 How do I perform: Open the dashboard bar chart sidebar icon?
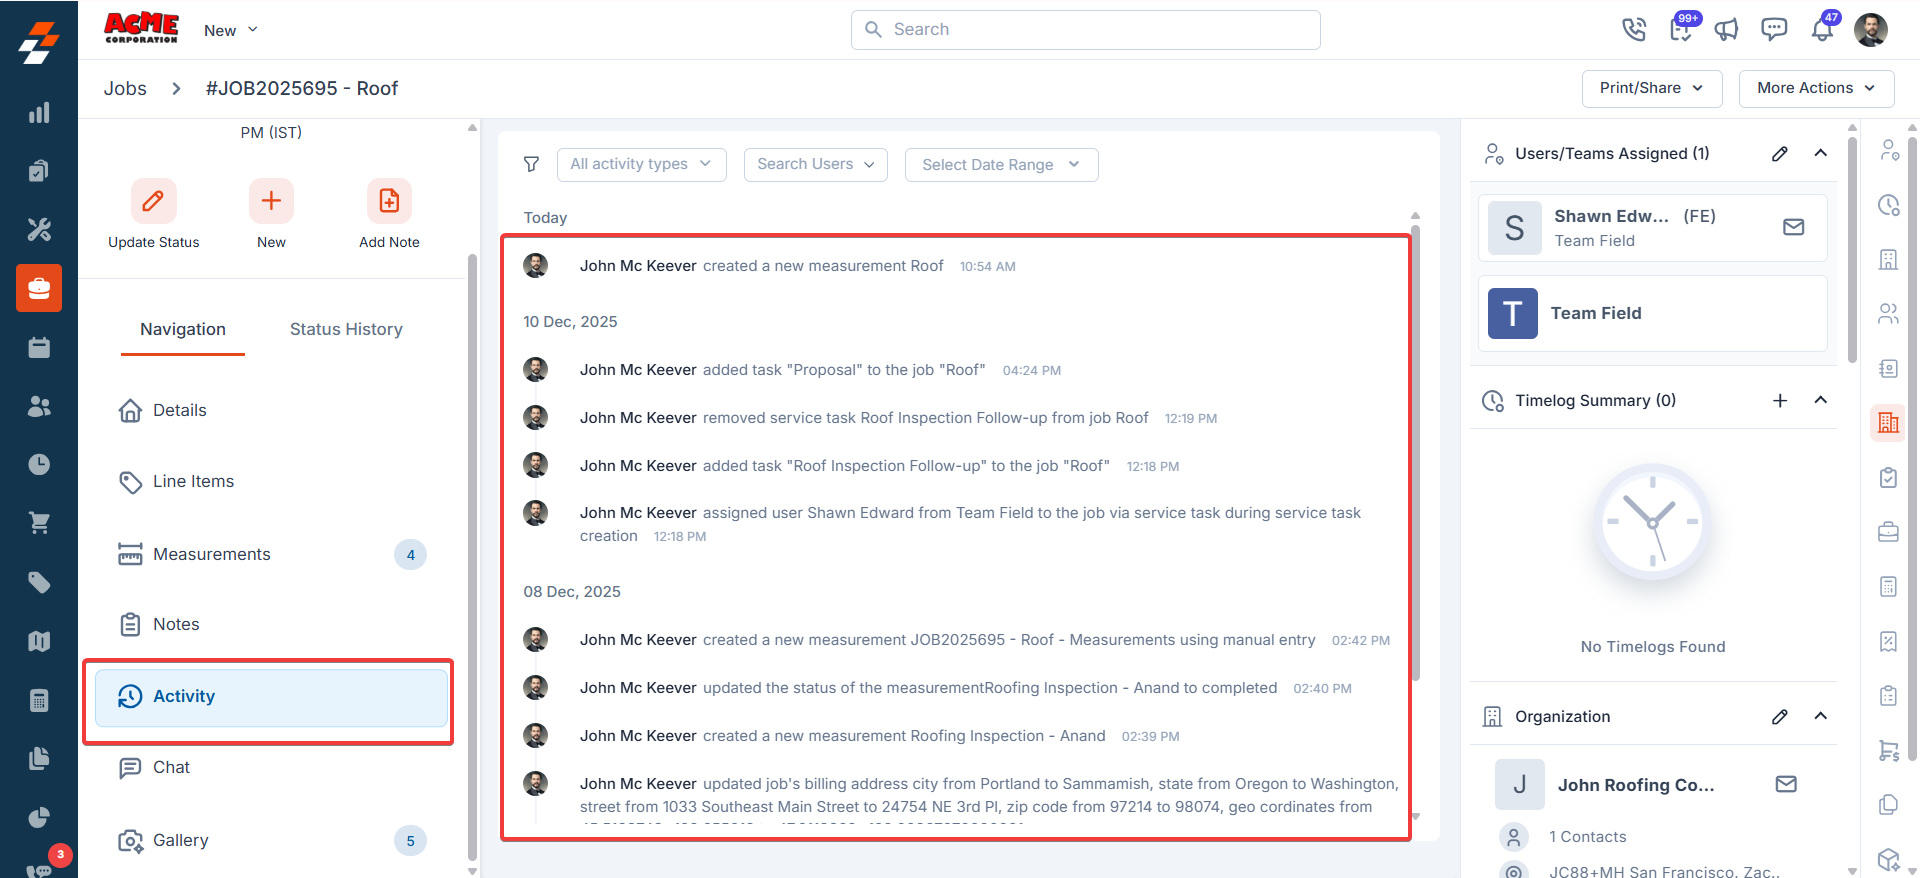tap(39, 113)
